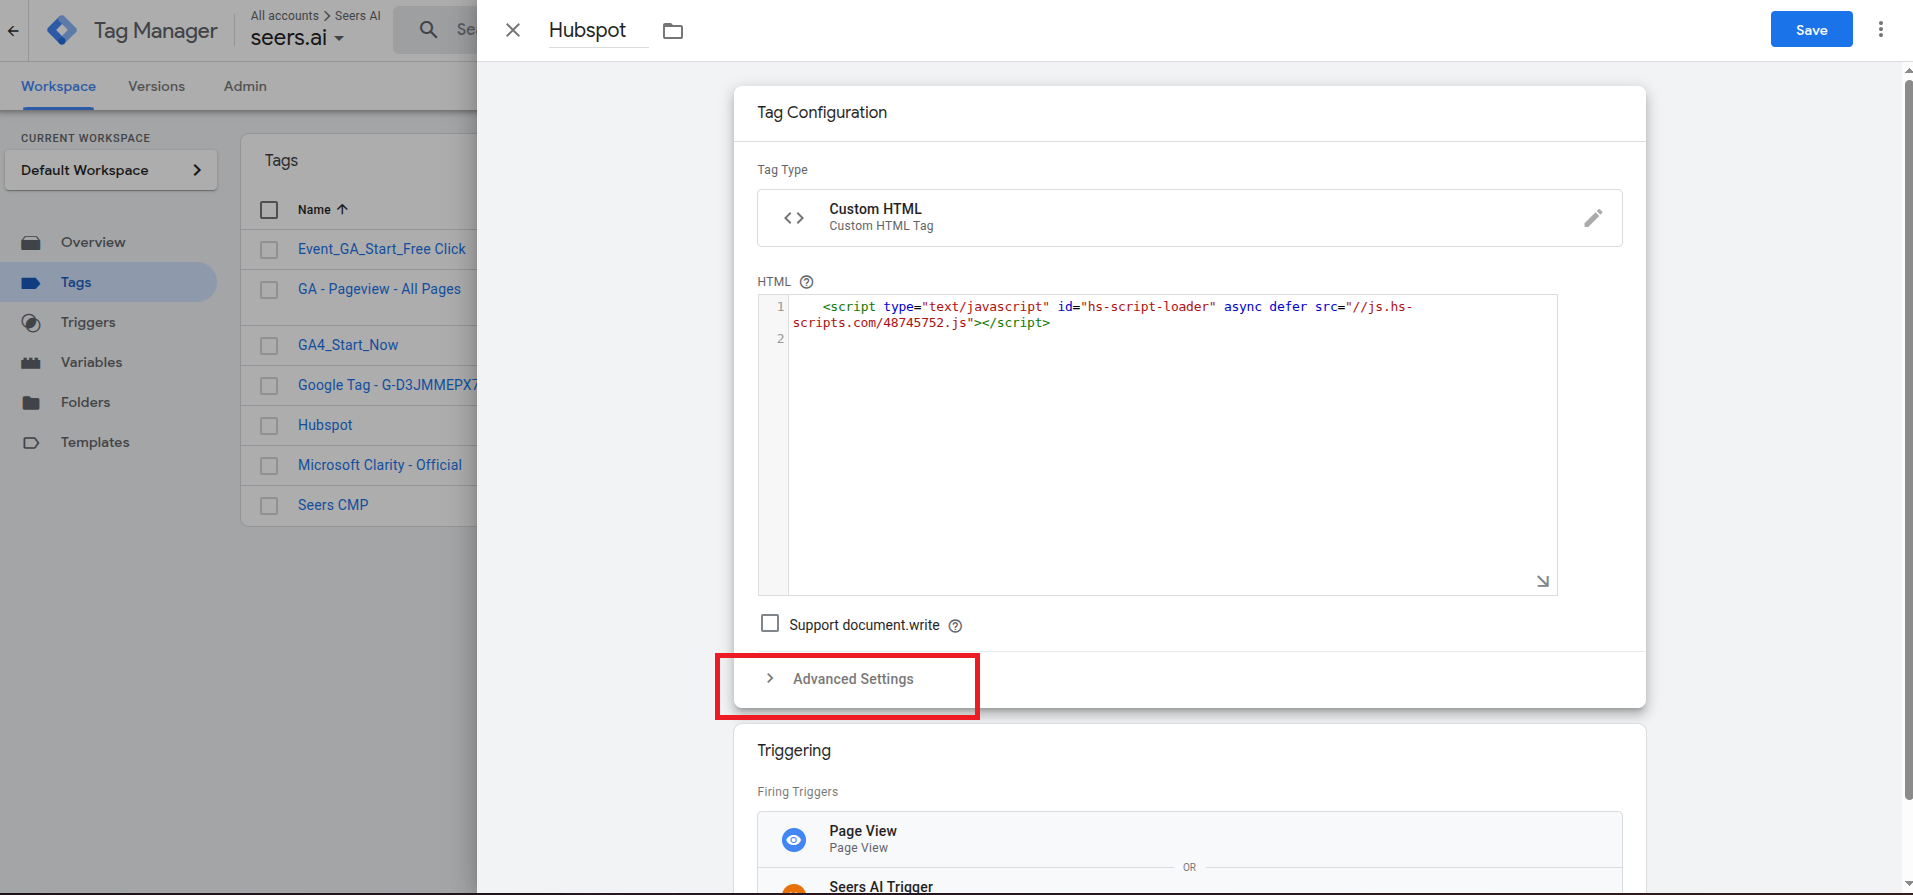The image size is (1913, 895).
Task: Close the Hubspot tag editor panel
Action: [513, 30]
